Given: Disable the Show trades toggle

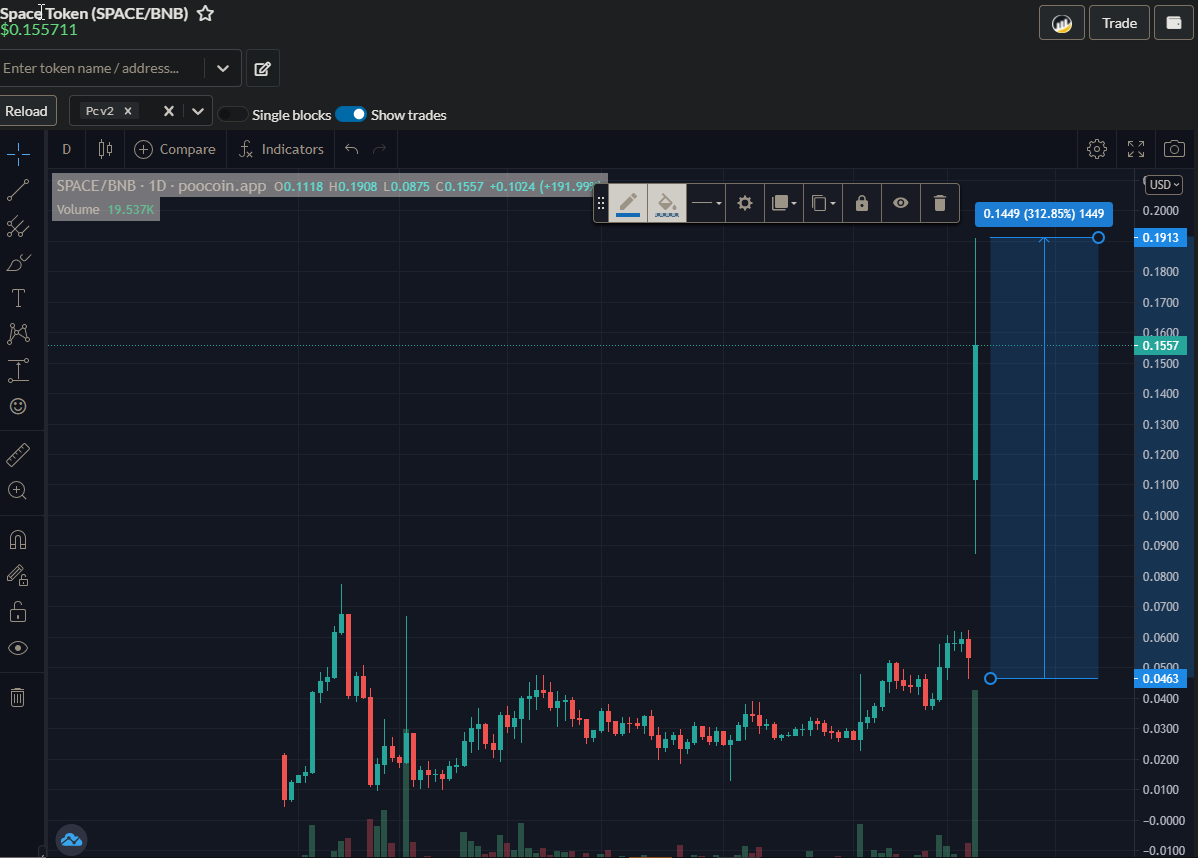Looking at the screenshot, I should click(351, 114).
